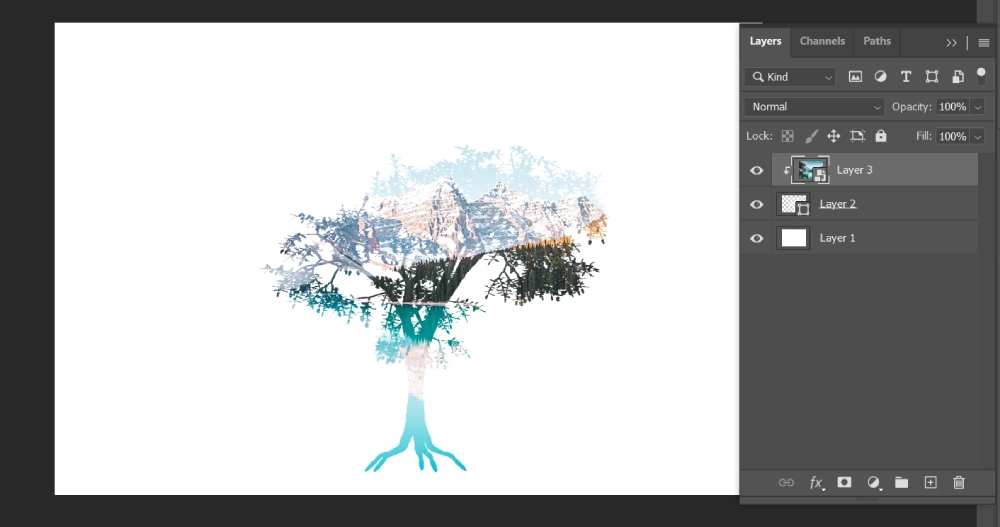Delete layer with trash icon
1000x527 pixels.
(x=959, y=482)
